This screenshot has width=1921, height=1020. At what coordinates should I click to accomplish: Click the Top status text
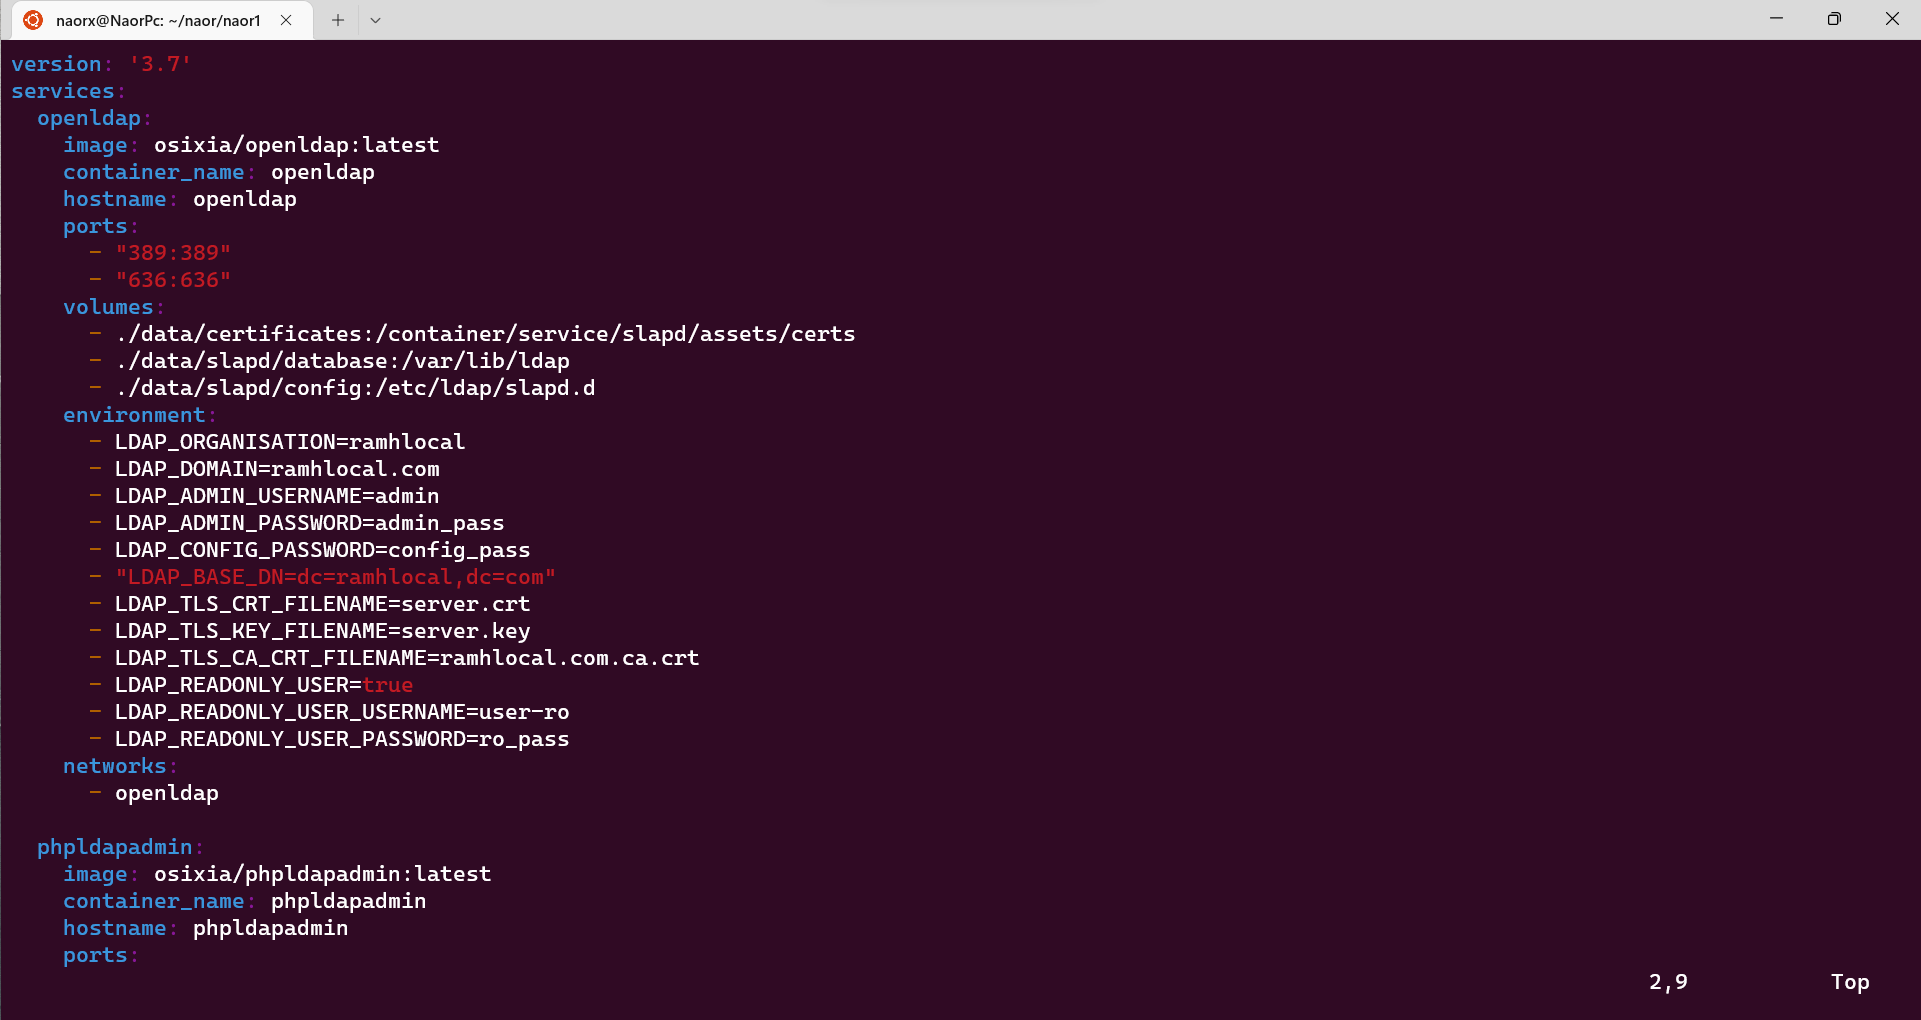tap(1849, 982)
